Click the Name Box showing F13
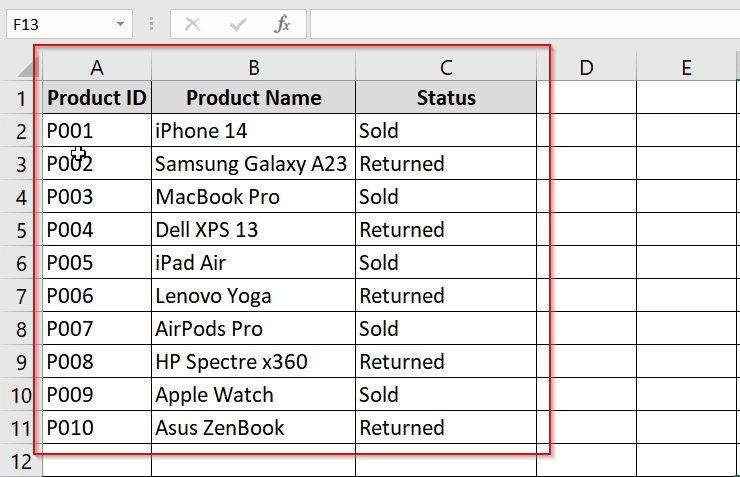Image resolution: width=740 pixels, height=477 pixels. 69,24
